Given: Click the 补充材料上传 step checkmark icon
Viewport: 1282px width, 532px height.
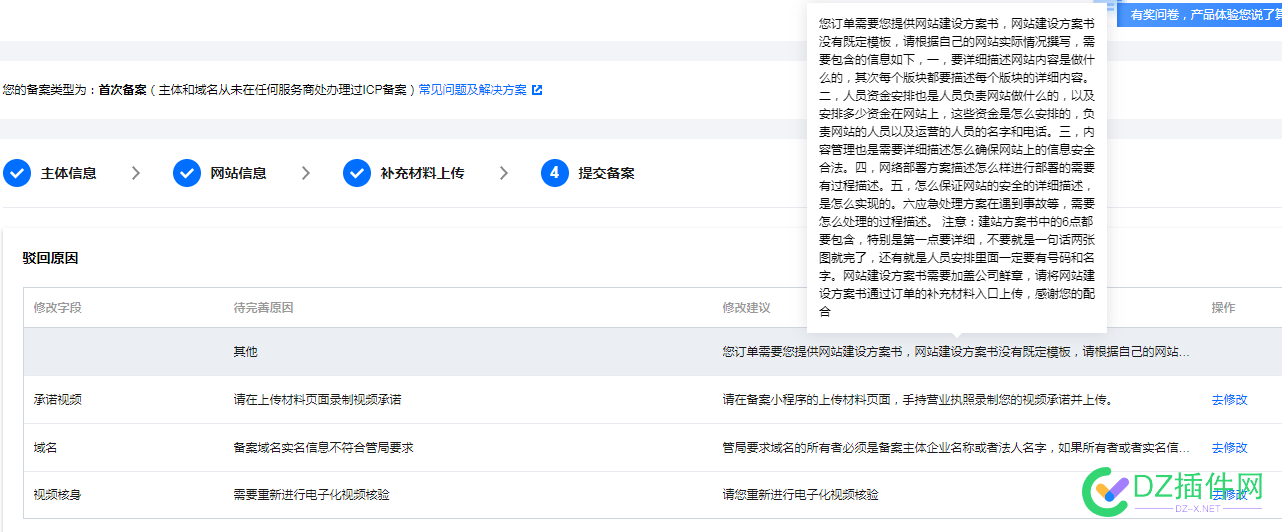Looking at the screenshot, I should coord(357,173).
